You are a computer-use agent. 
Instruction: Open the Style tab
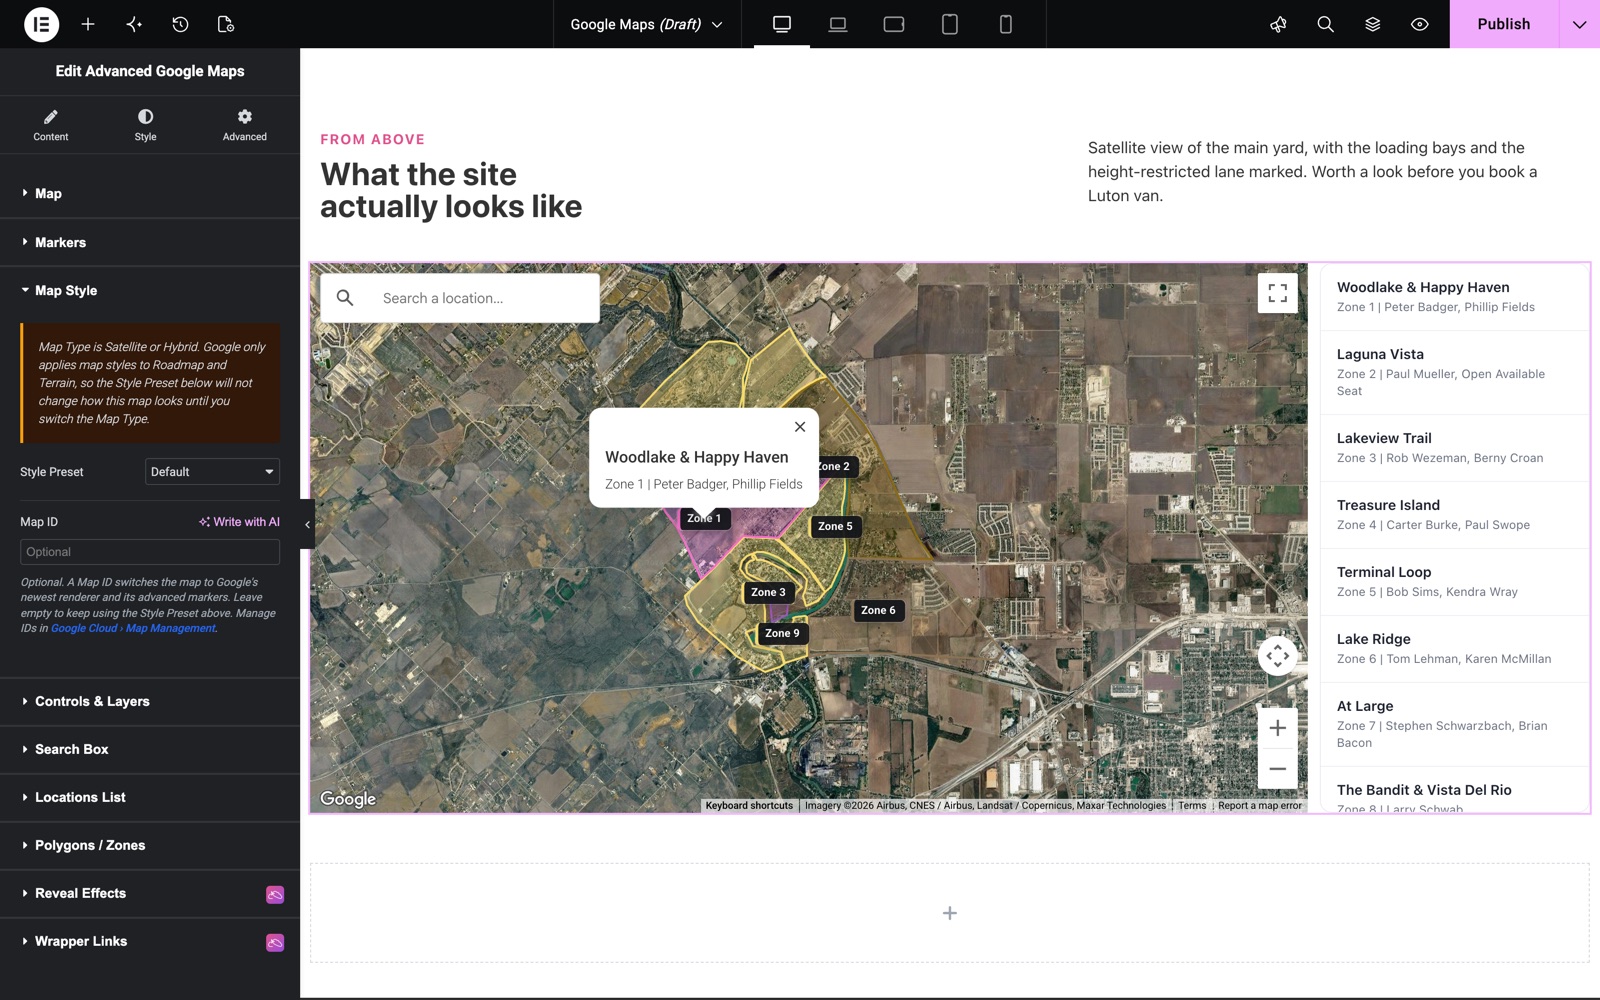146,125
